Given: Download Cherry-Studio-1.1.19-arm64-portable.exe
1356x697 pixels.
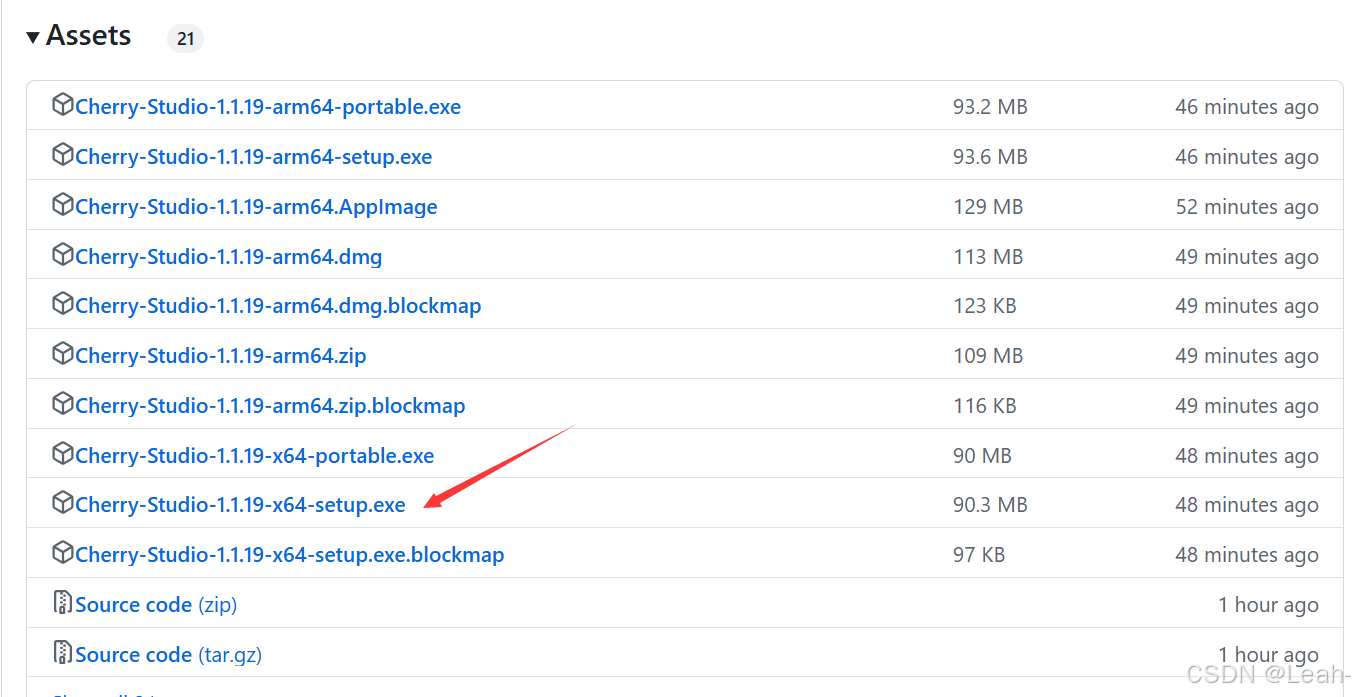Looking at the screenshot, I should (268, 107).
